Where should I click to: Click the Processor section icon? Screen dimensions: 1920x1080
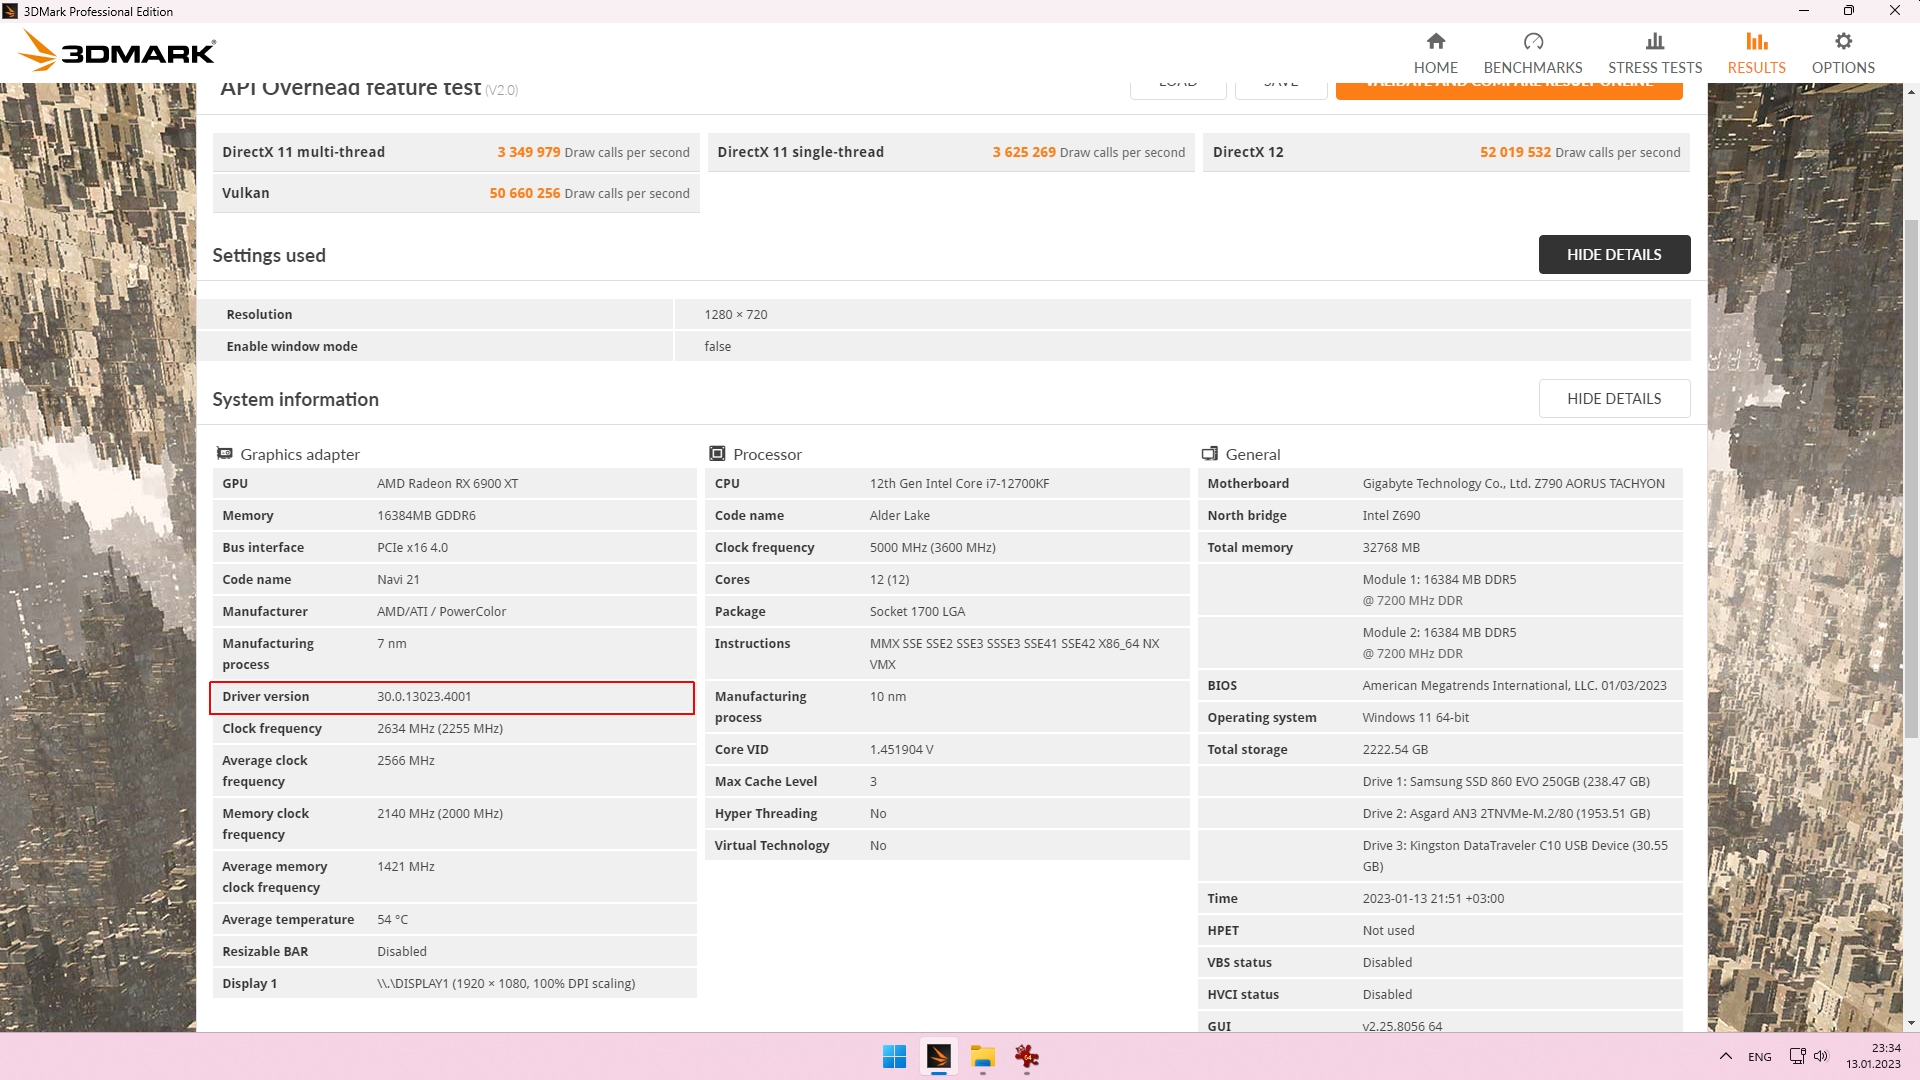717,454
